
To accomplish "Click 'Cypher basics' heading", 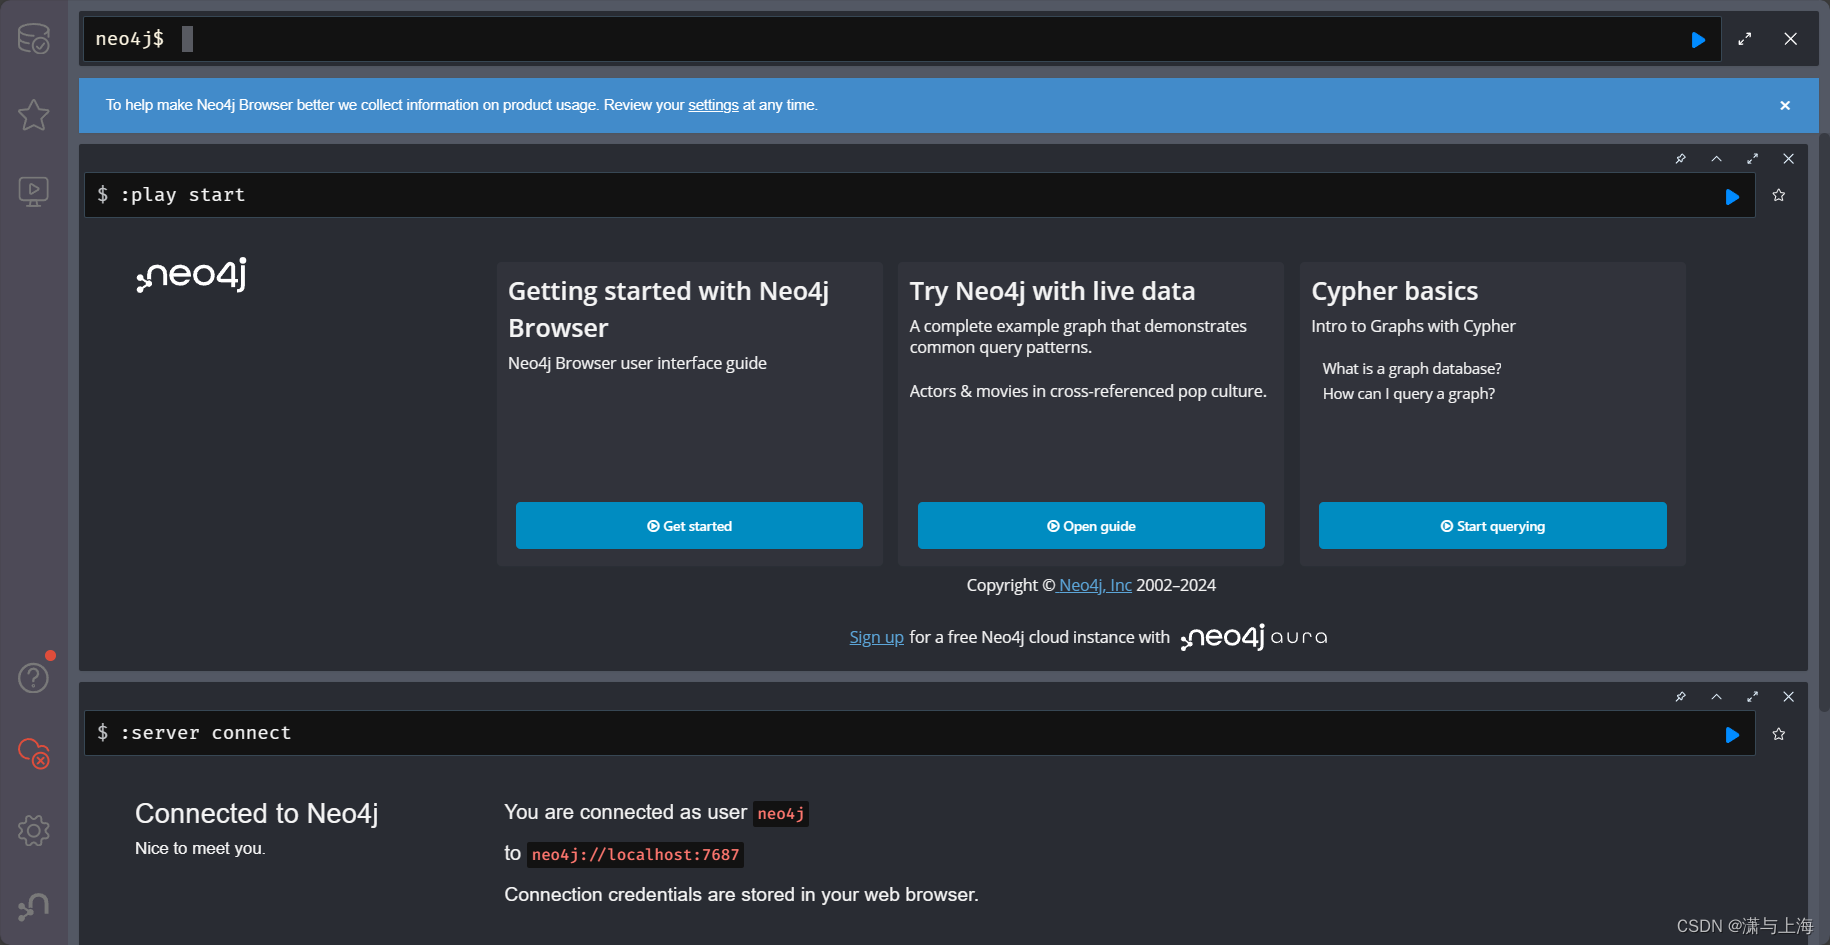I will coord(1394,291).
